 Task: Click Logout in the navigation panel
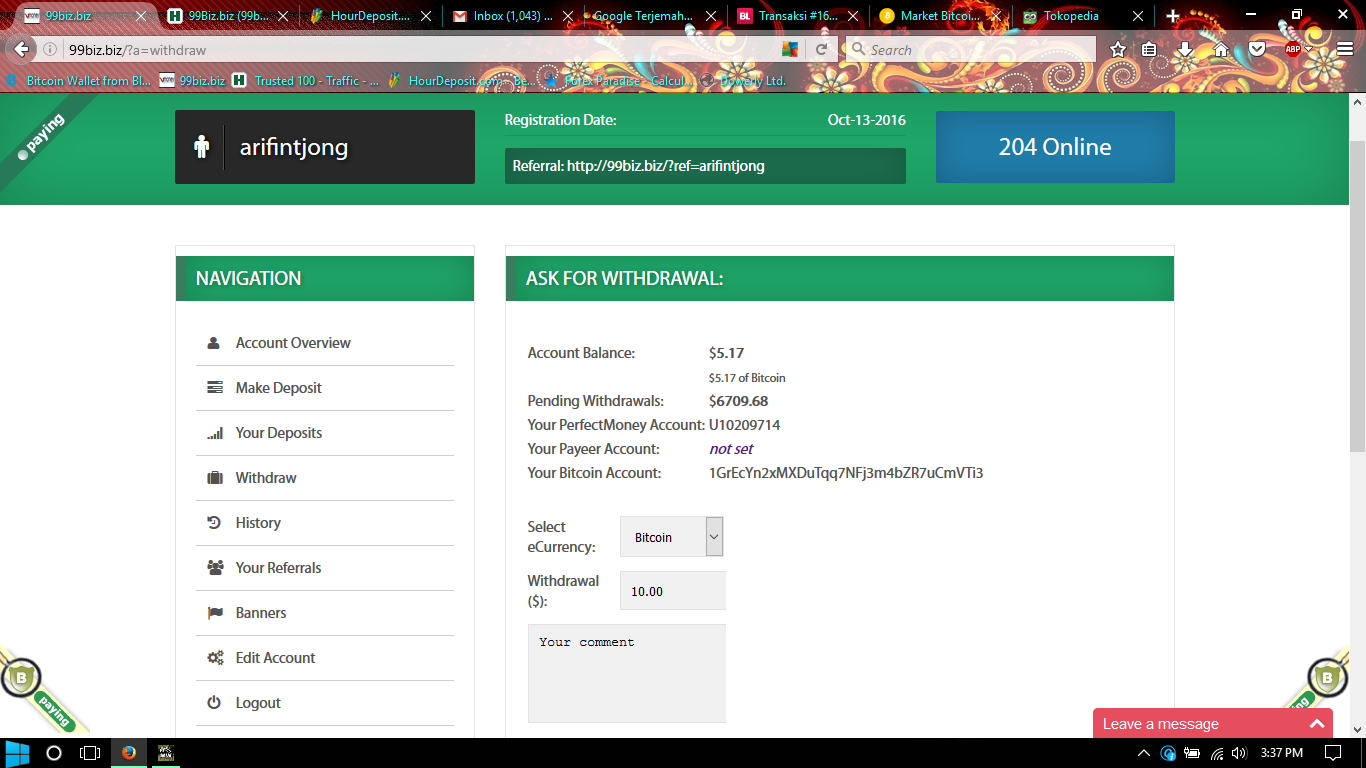tap(258, 703)
